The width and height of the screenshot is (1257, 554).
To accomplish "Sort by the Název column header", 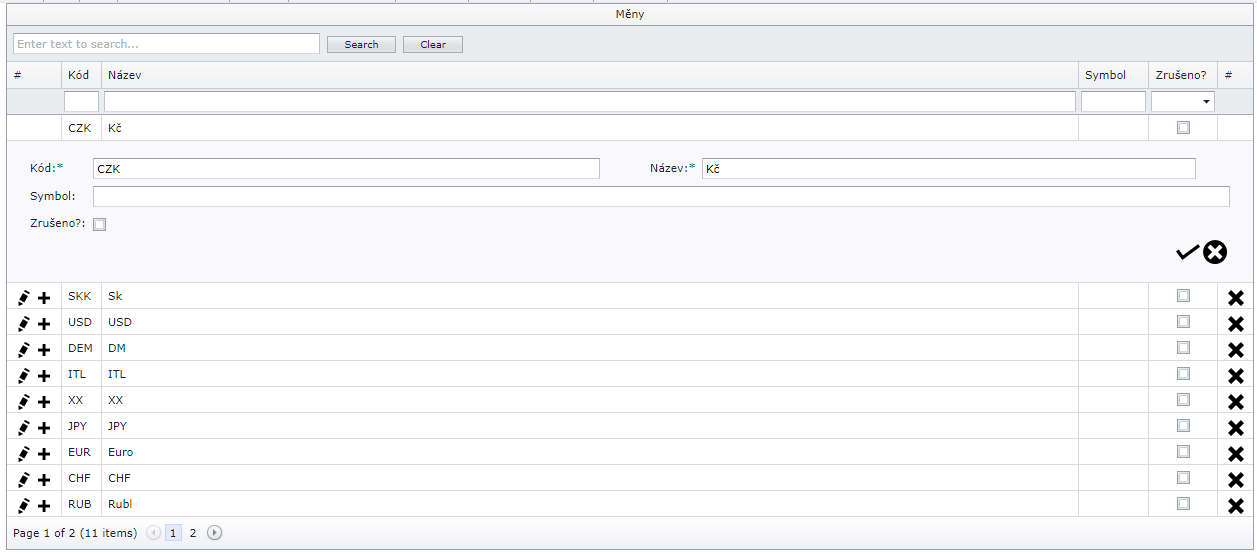I will click(x=125, y=75).
